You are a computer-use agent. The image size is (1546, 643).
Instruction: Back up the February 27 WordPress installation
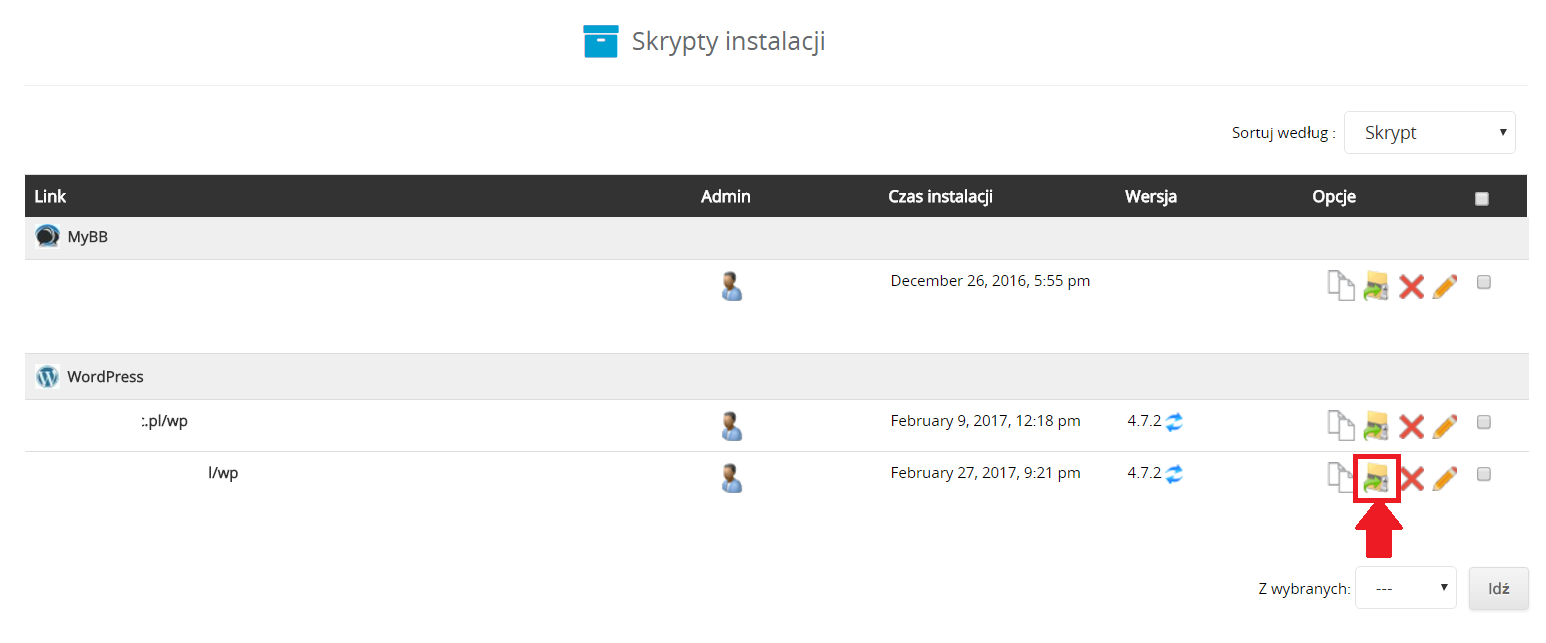pos(1376,478)
